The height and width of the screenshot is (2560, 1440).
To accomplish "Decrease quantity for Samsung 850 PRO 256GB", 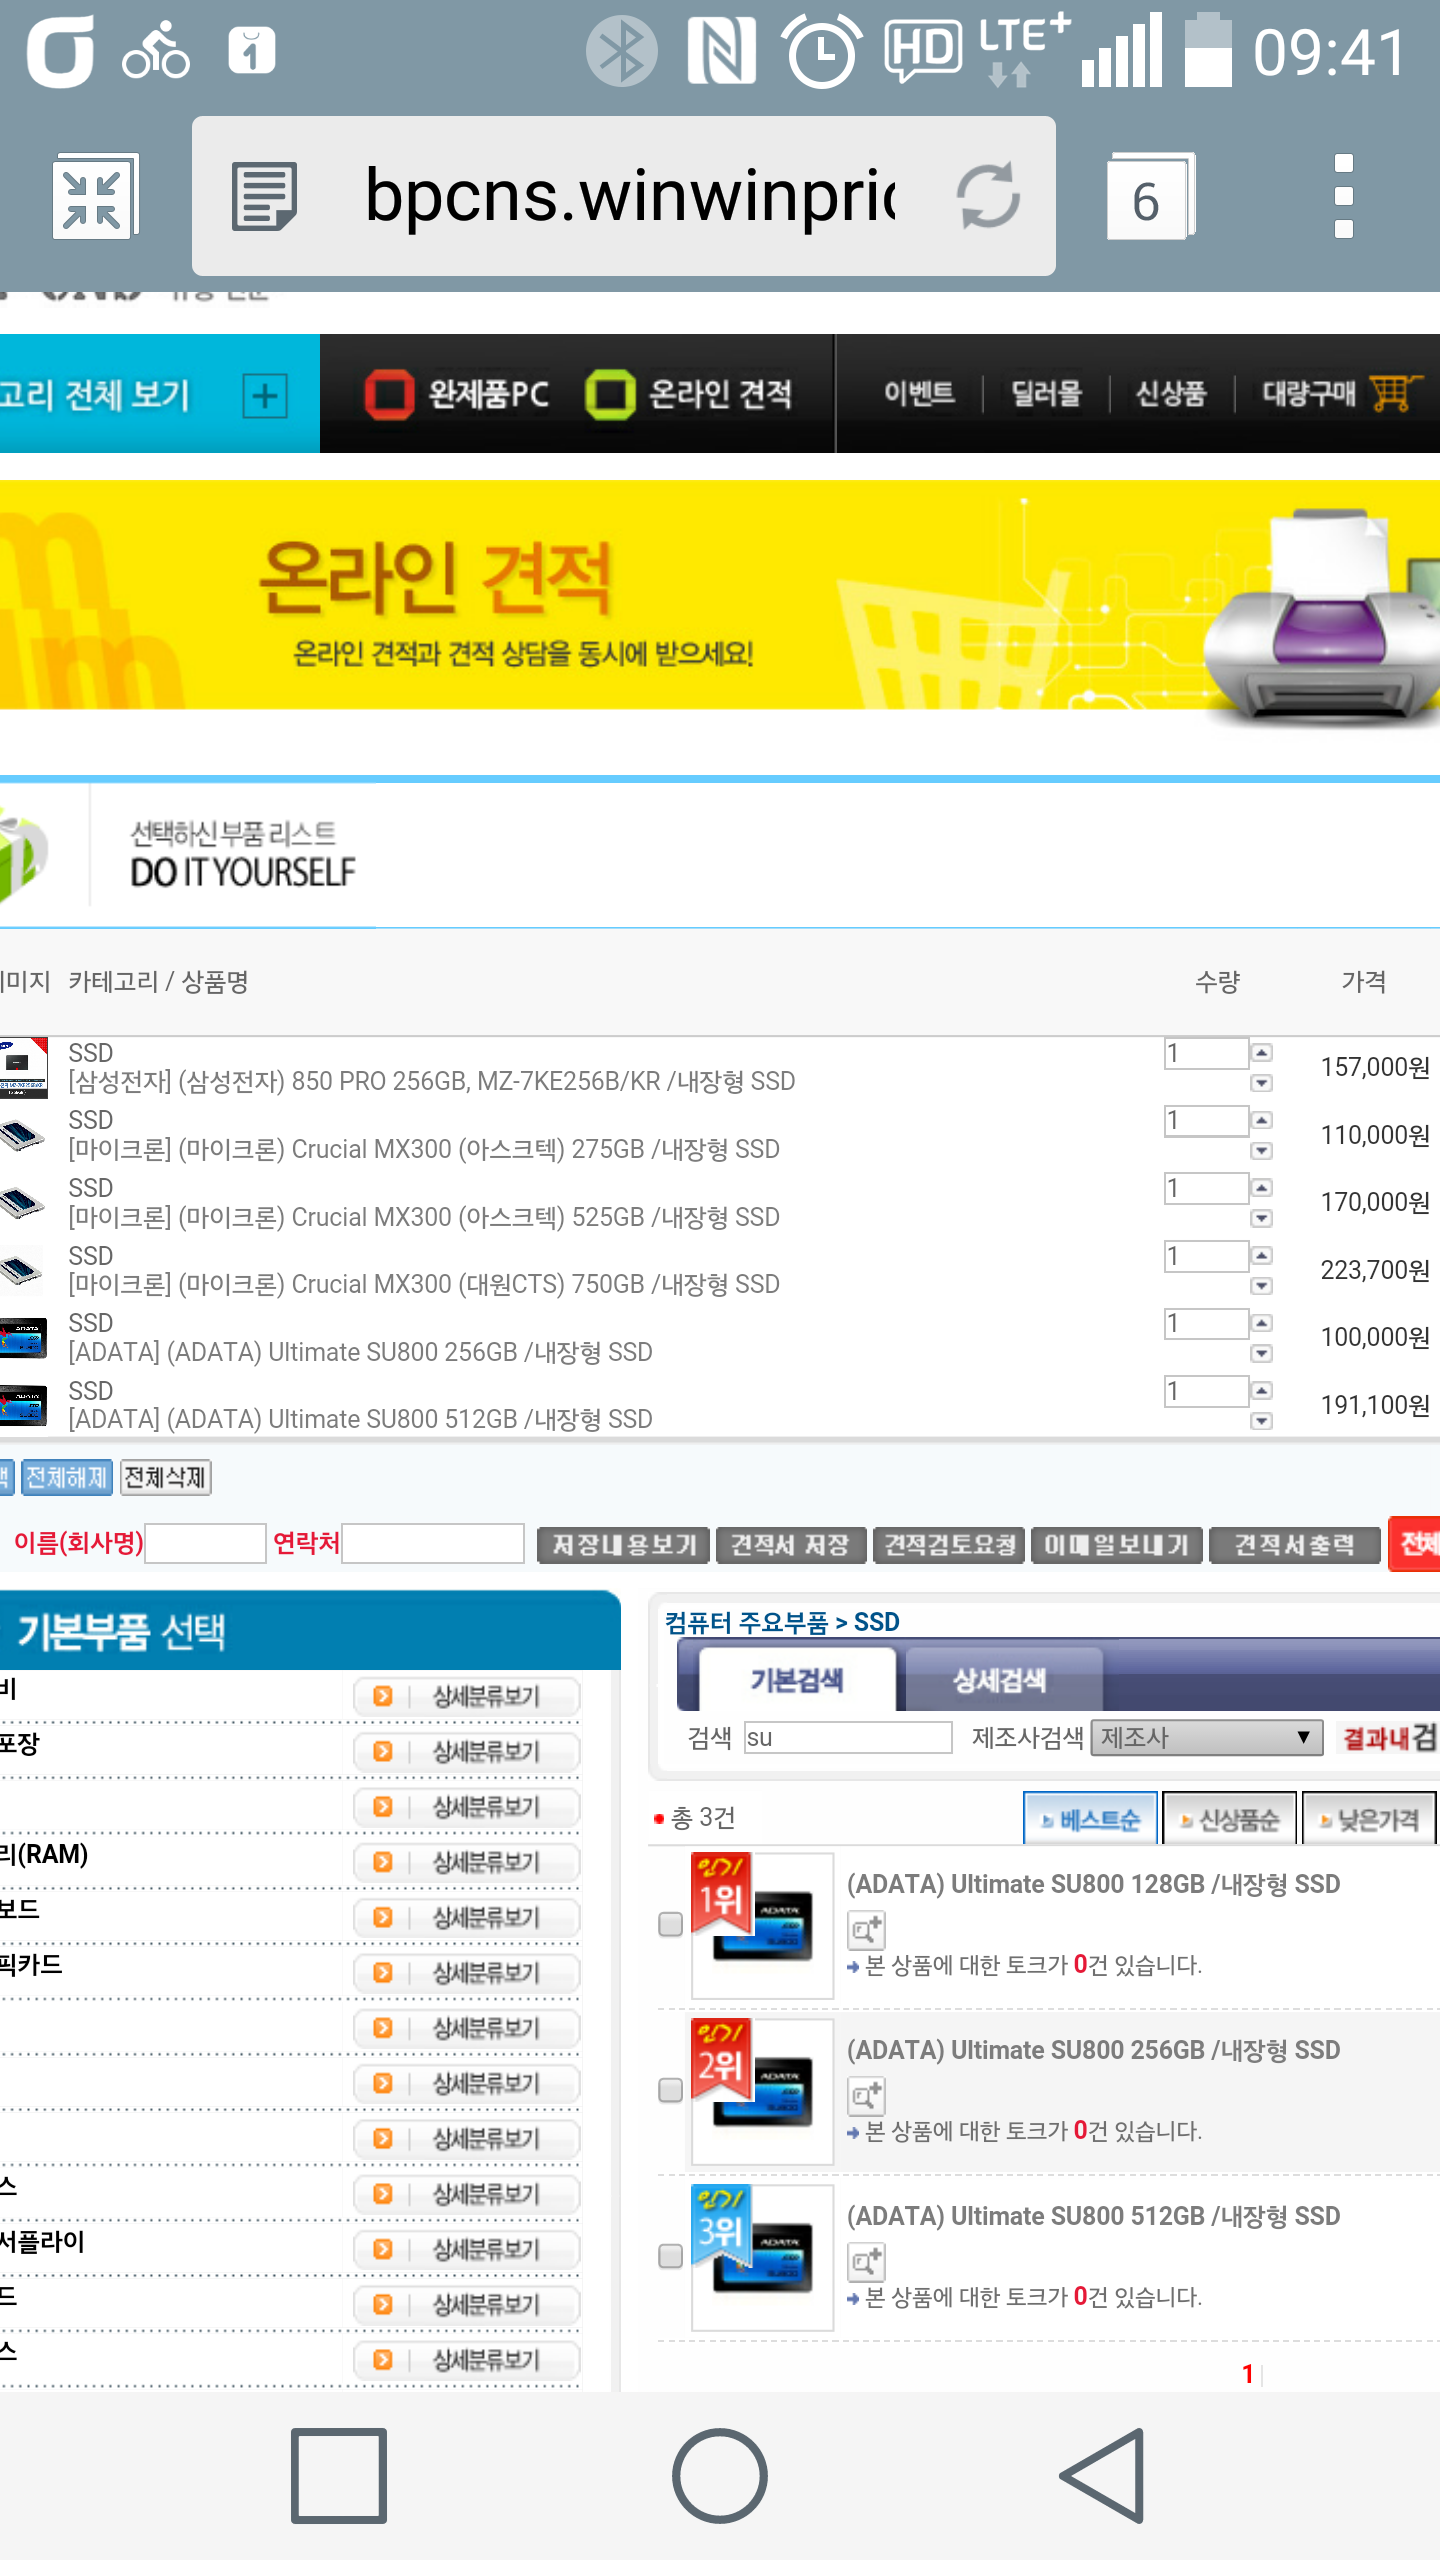I will coord(1262,1083).
